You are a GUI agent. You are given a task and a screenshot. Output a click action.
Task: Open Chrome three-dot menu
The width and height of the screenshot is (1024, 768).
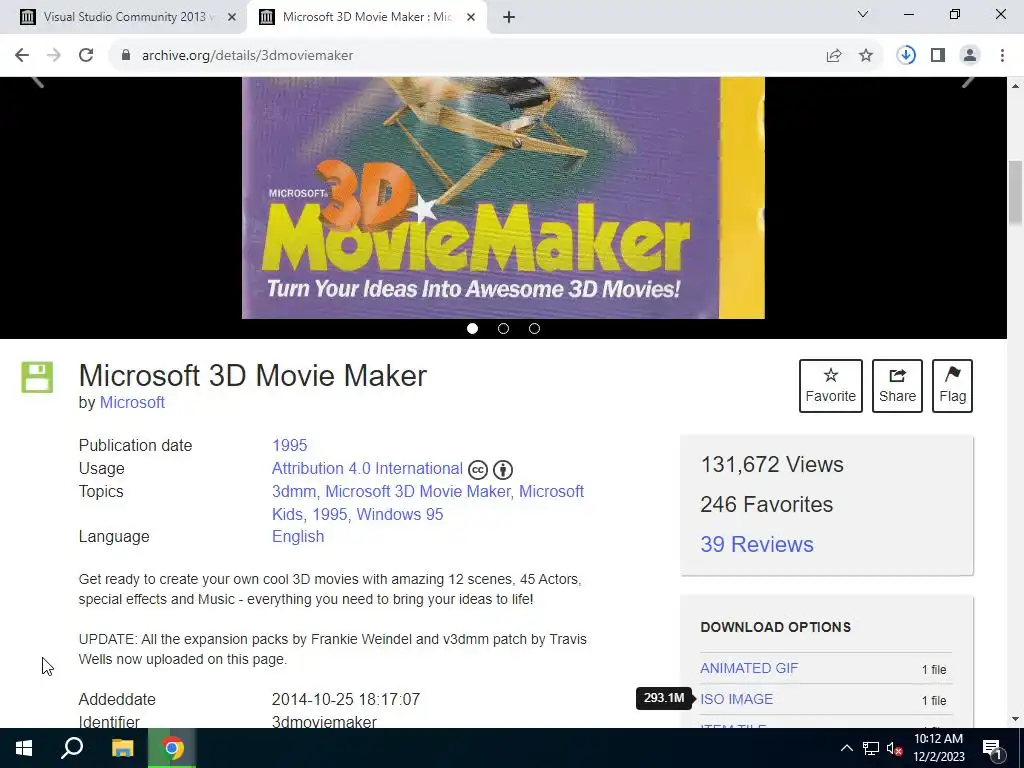coord(1002,56)
